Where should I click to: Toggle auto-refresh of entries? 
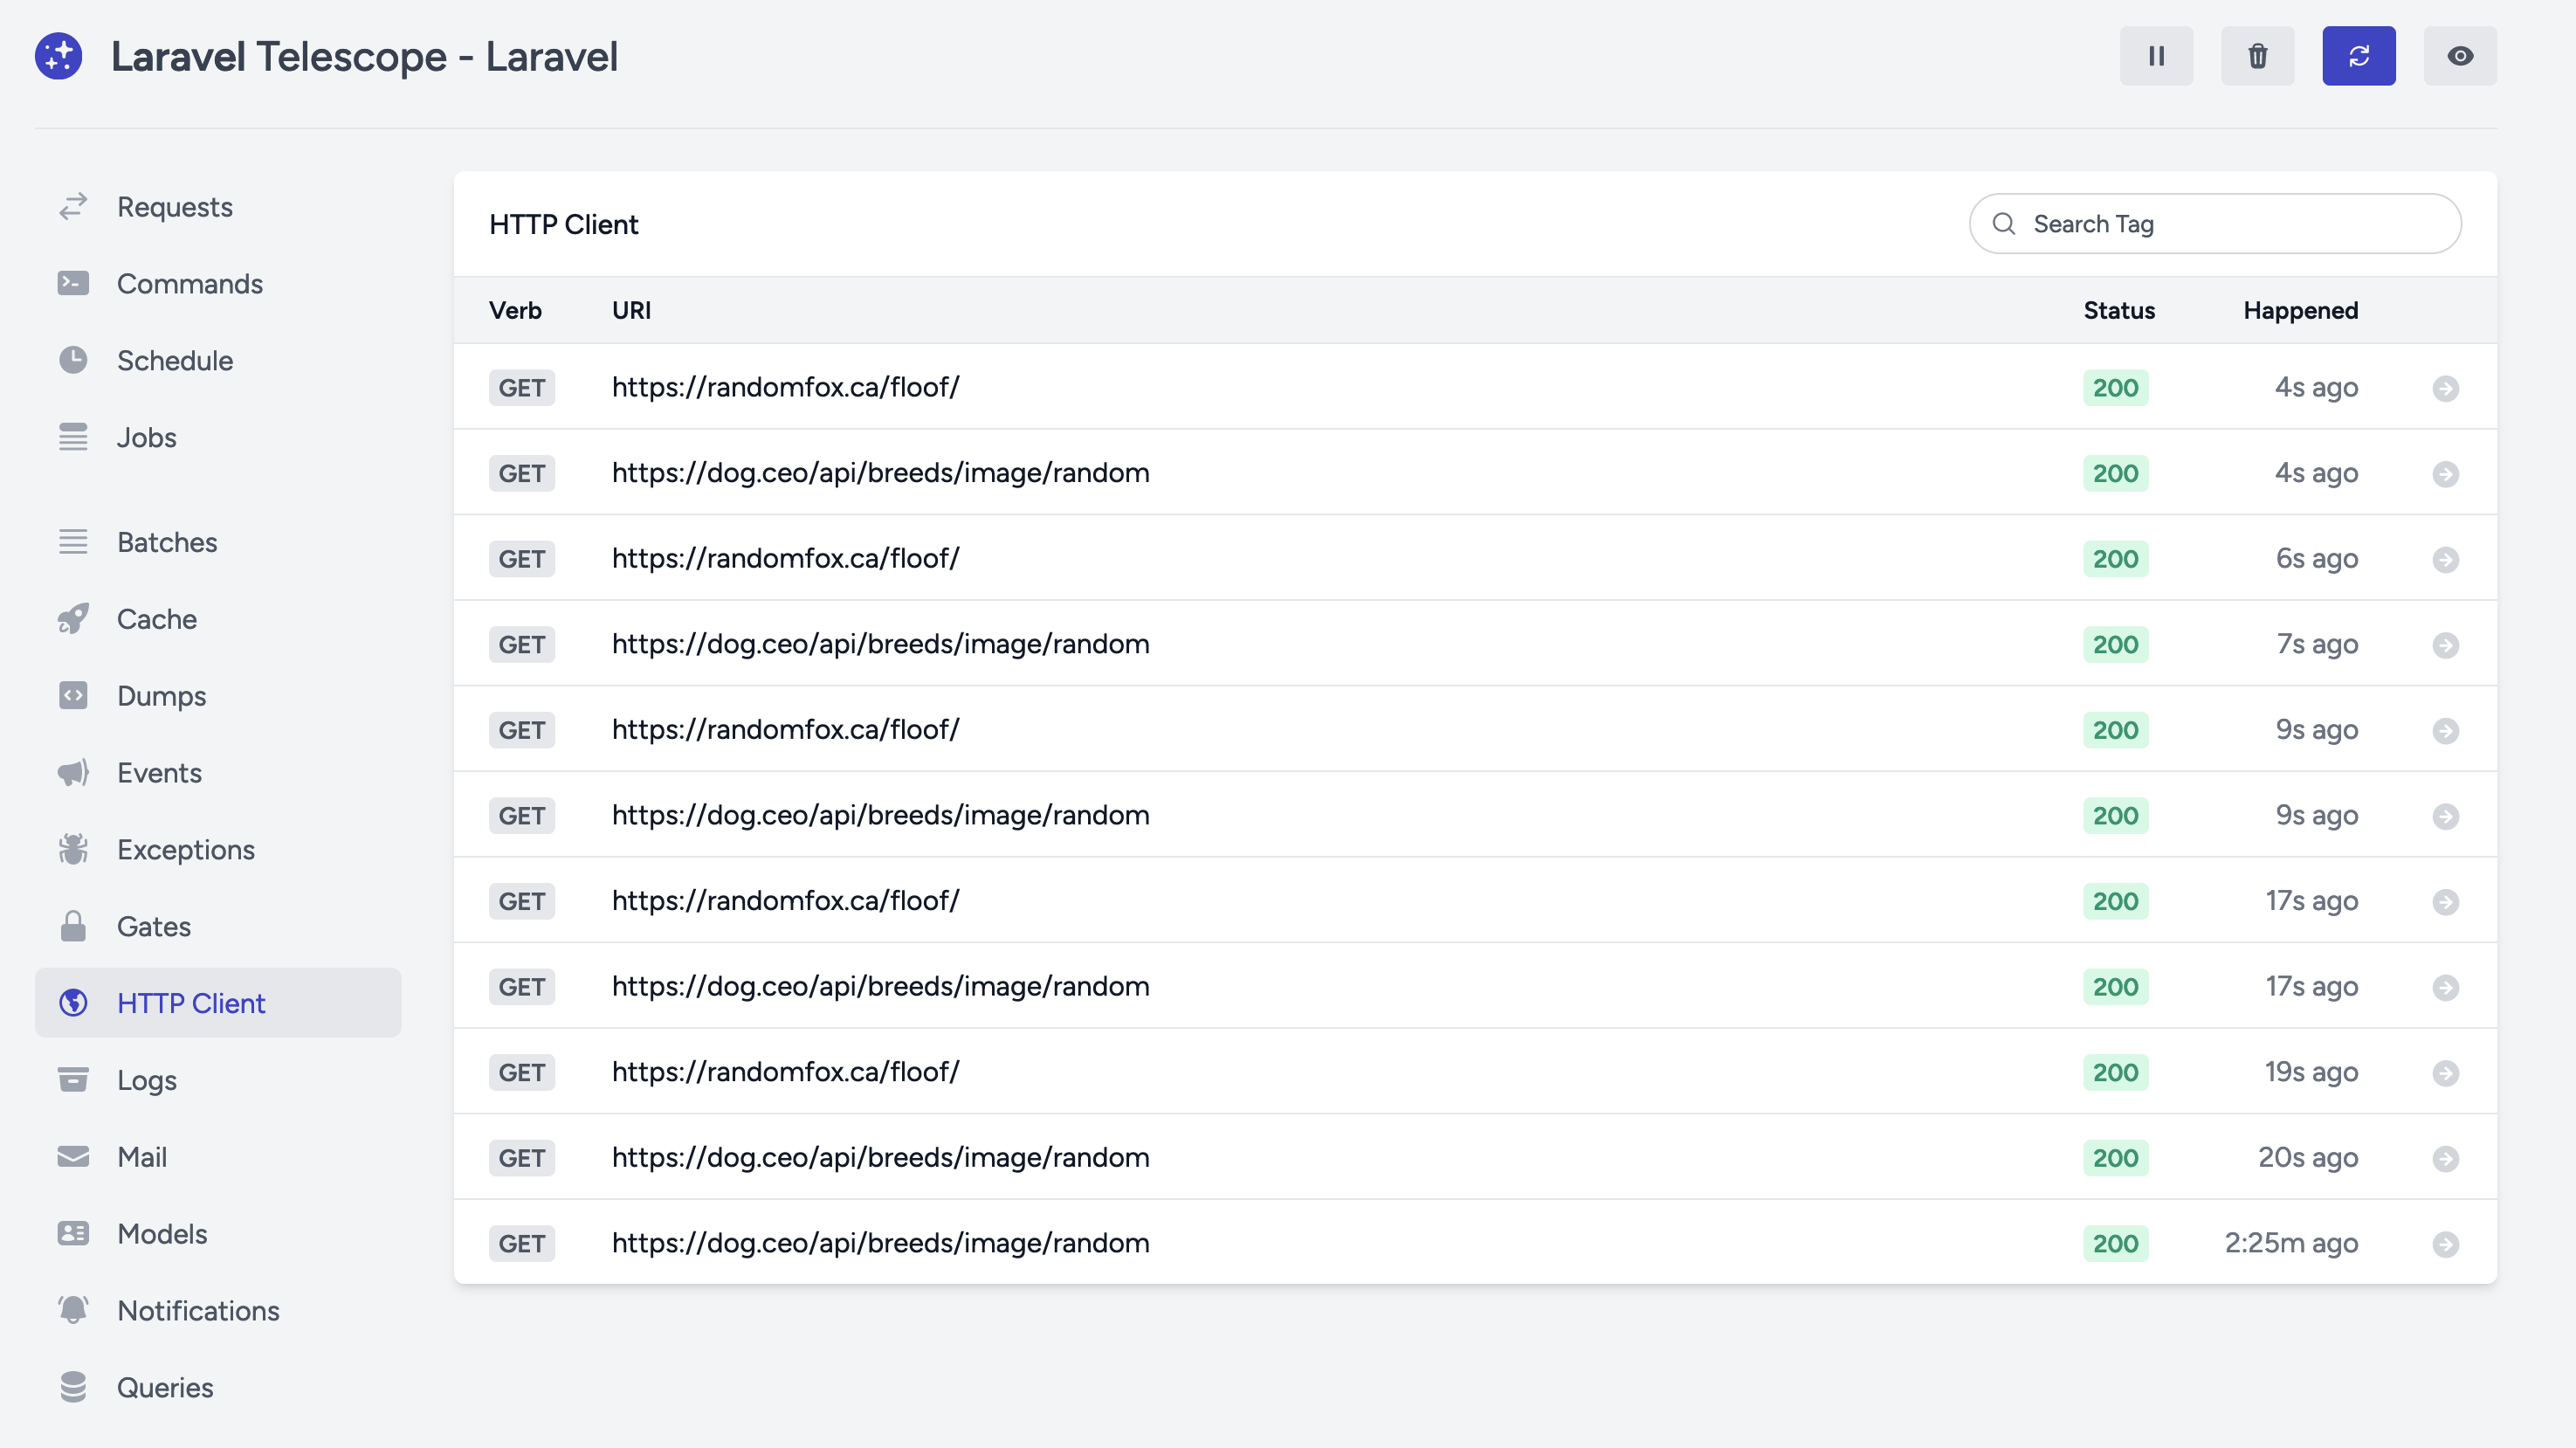coord(2359,56)
